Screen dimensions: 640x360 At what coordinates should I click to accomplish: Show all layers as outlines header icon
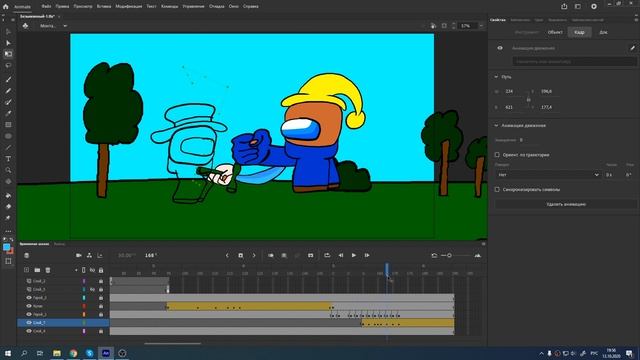84,270
